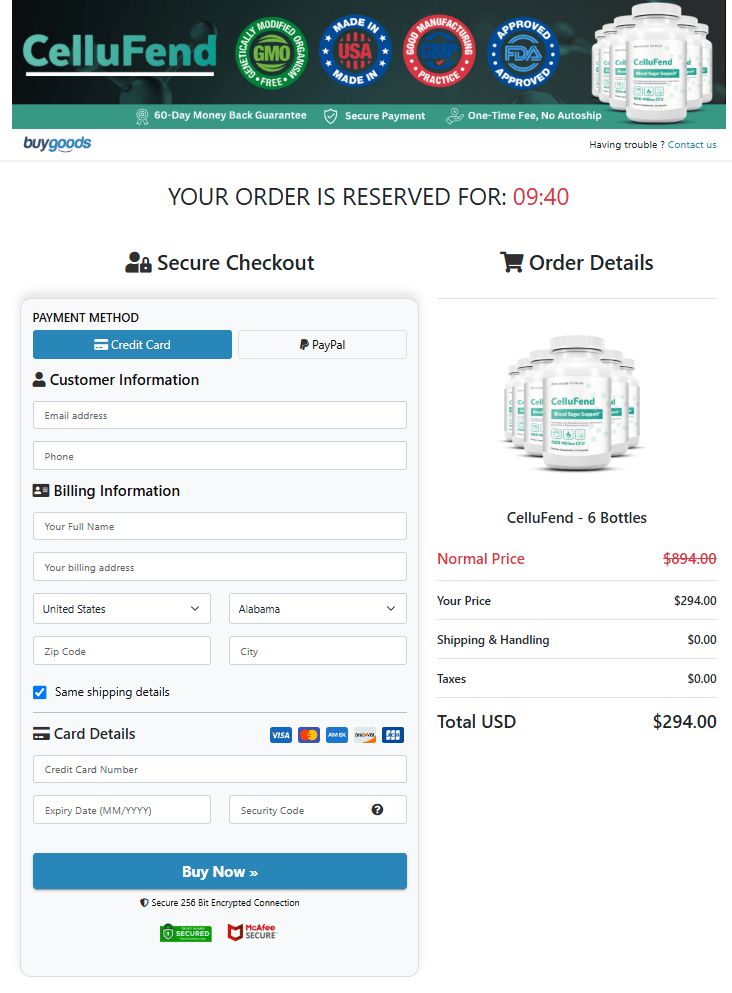This screenshot has height=993, width=732.
Task: Select the Credit Card payment tab
Action: tap(132, 344)
